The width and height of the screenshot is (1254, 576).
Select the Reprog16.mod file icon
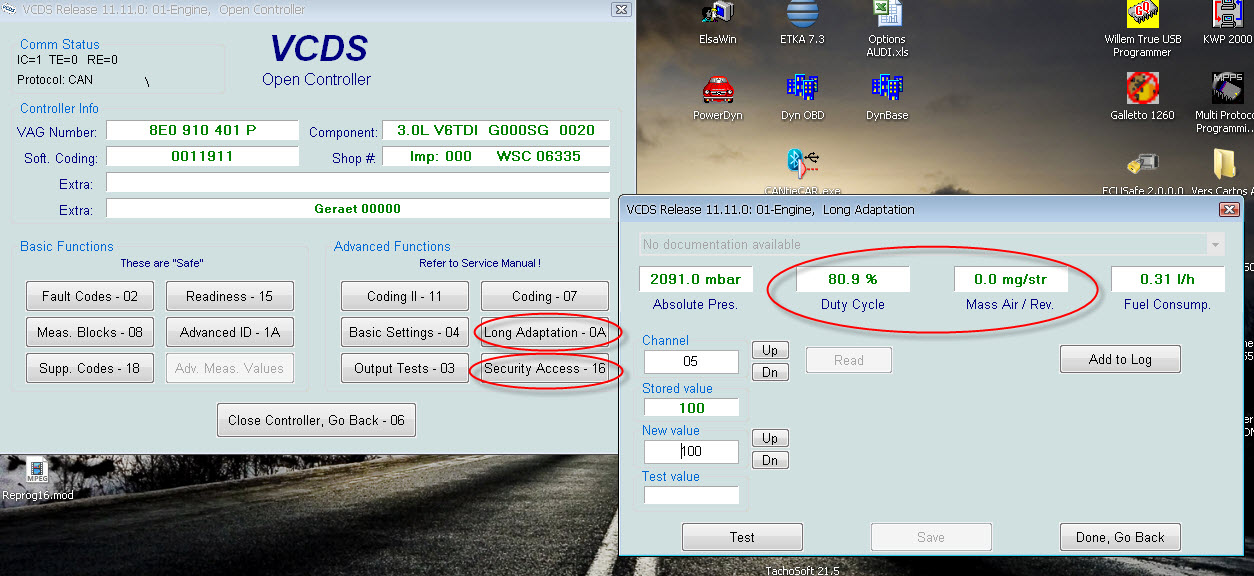37,472
